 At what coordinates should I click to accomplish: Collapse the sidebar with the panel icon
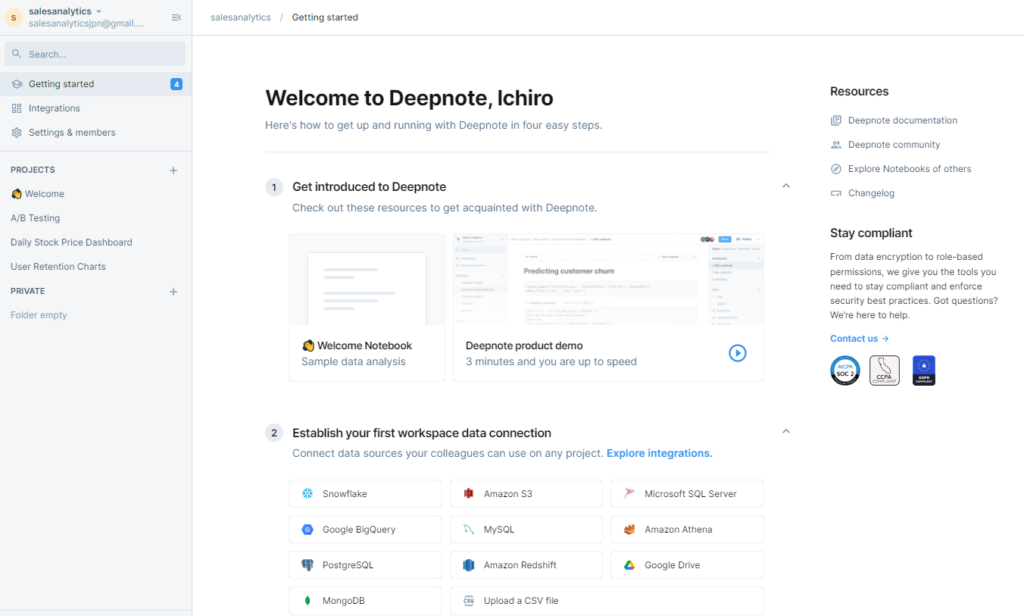coord(177,17)
